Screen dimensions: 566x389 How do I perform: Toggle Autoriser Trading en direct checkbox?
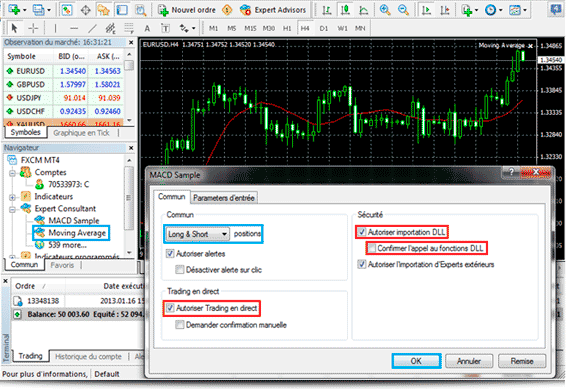tap(170, 308)
